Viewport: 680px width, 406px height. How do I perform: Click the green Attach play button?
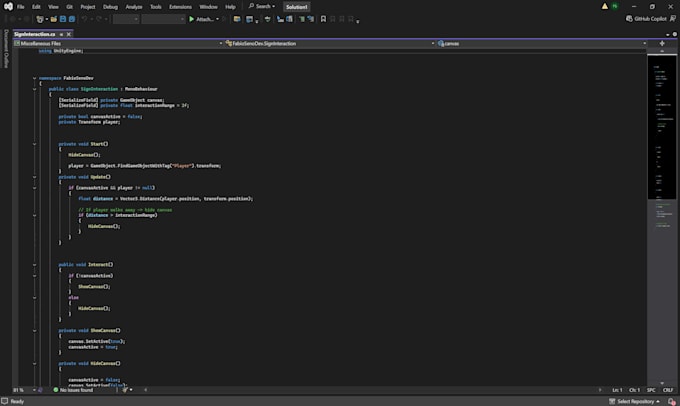tap(192, 19)
